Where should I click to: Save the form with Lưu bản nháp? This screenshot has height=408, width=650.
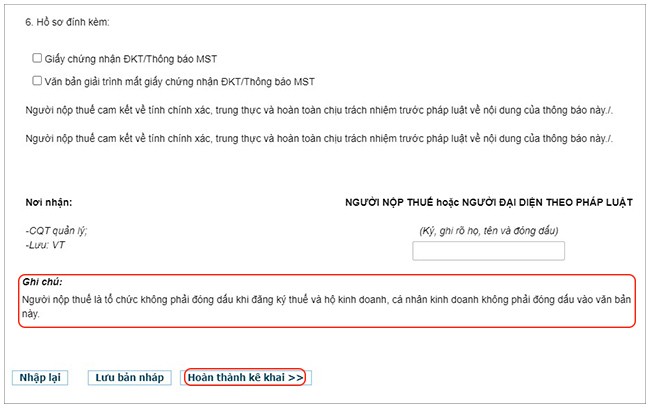129,377
